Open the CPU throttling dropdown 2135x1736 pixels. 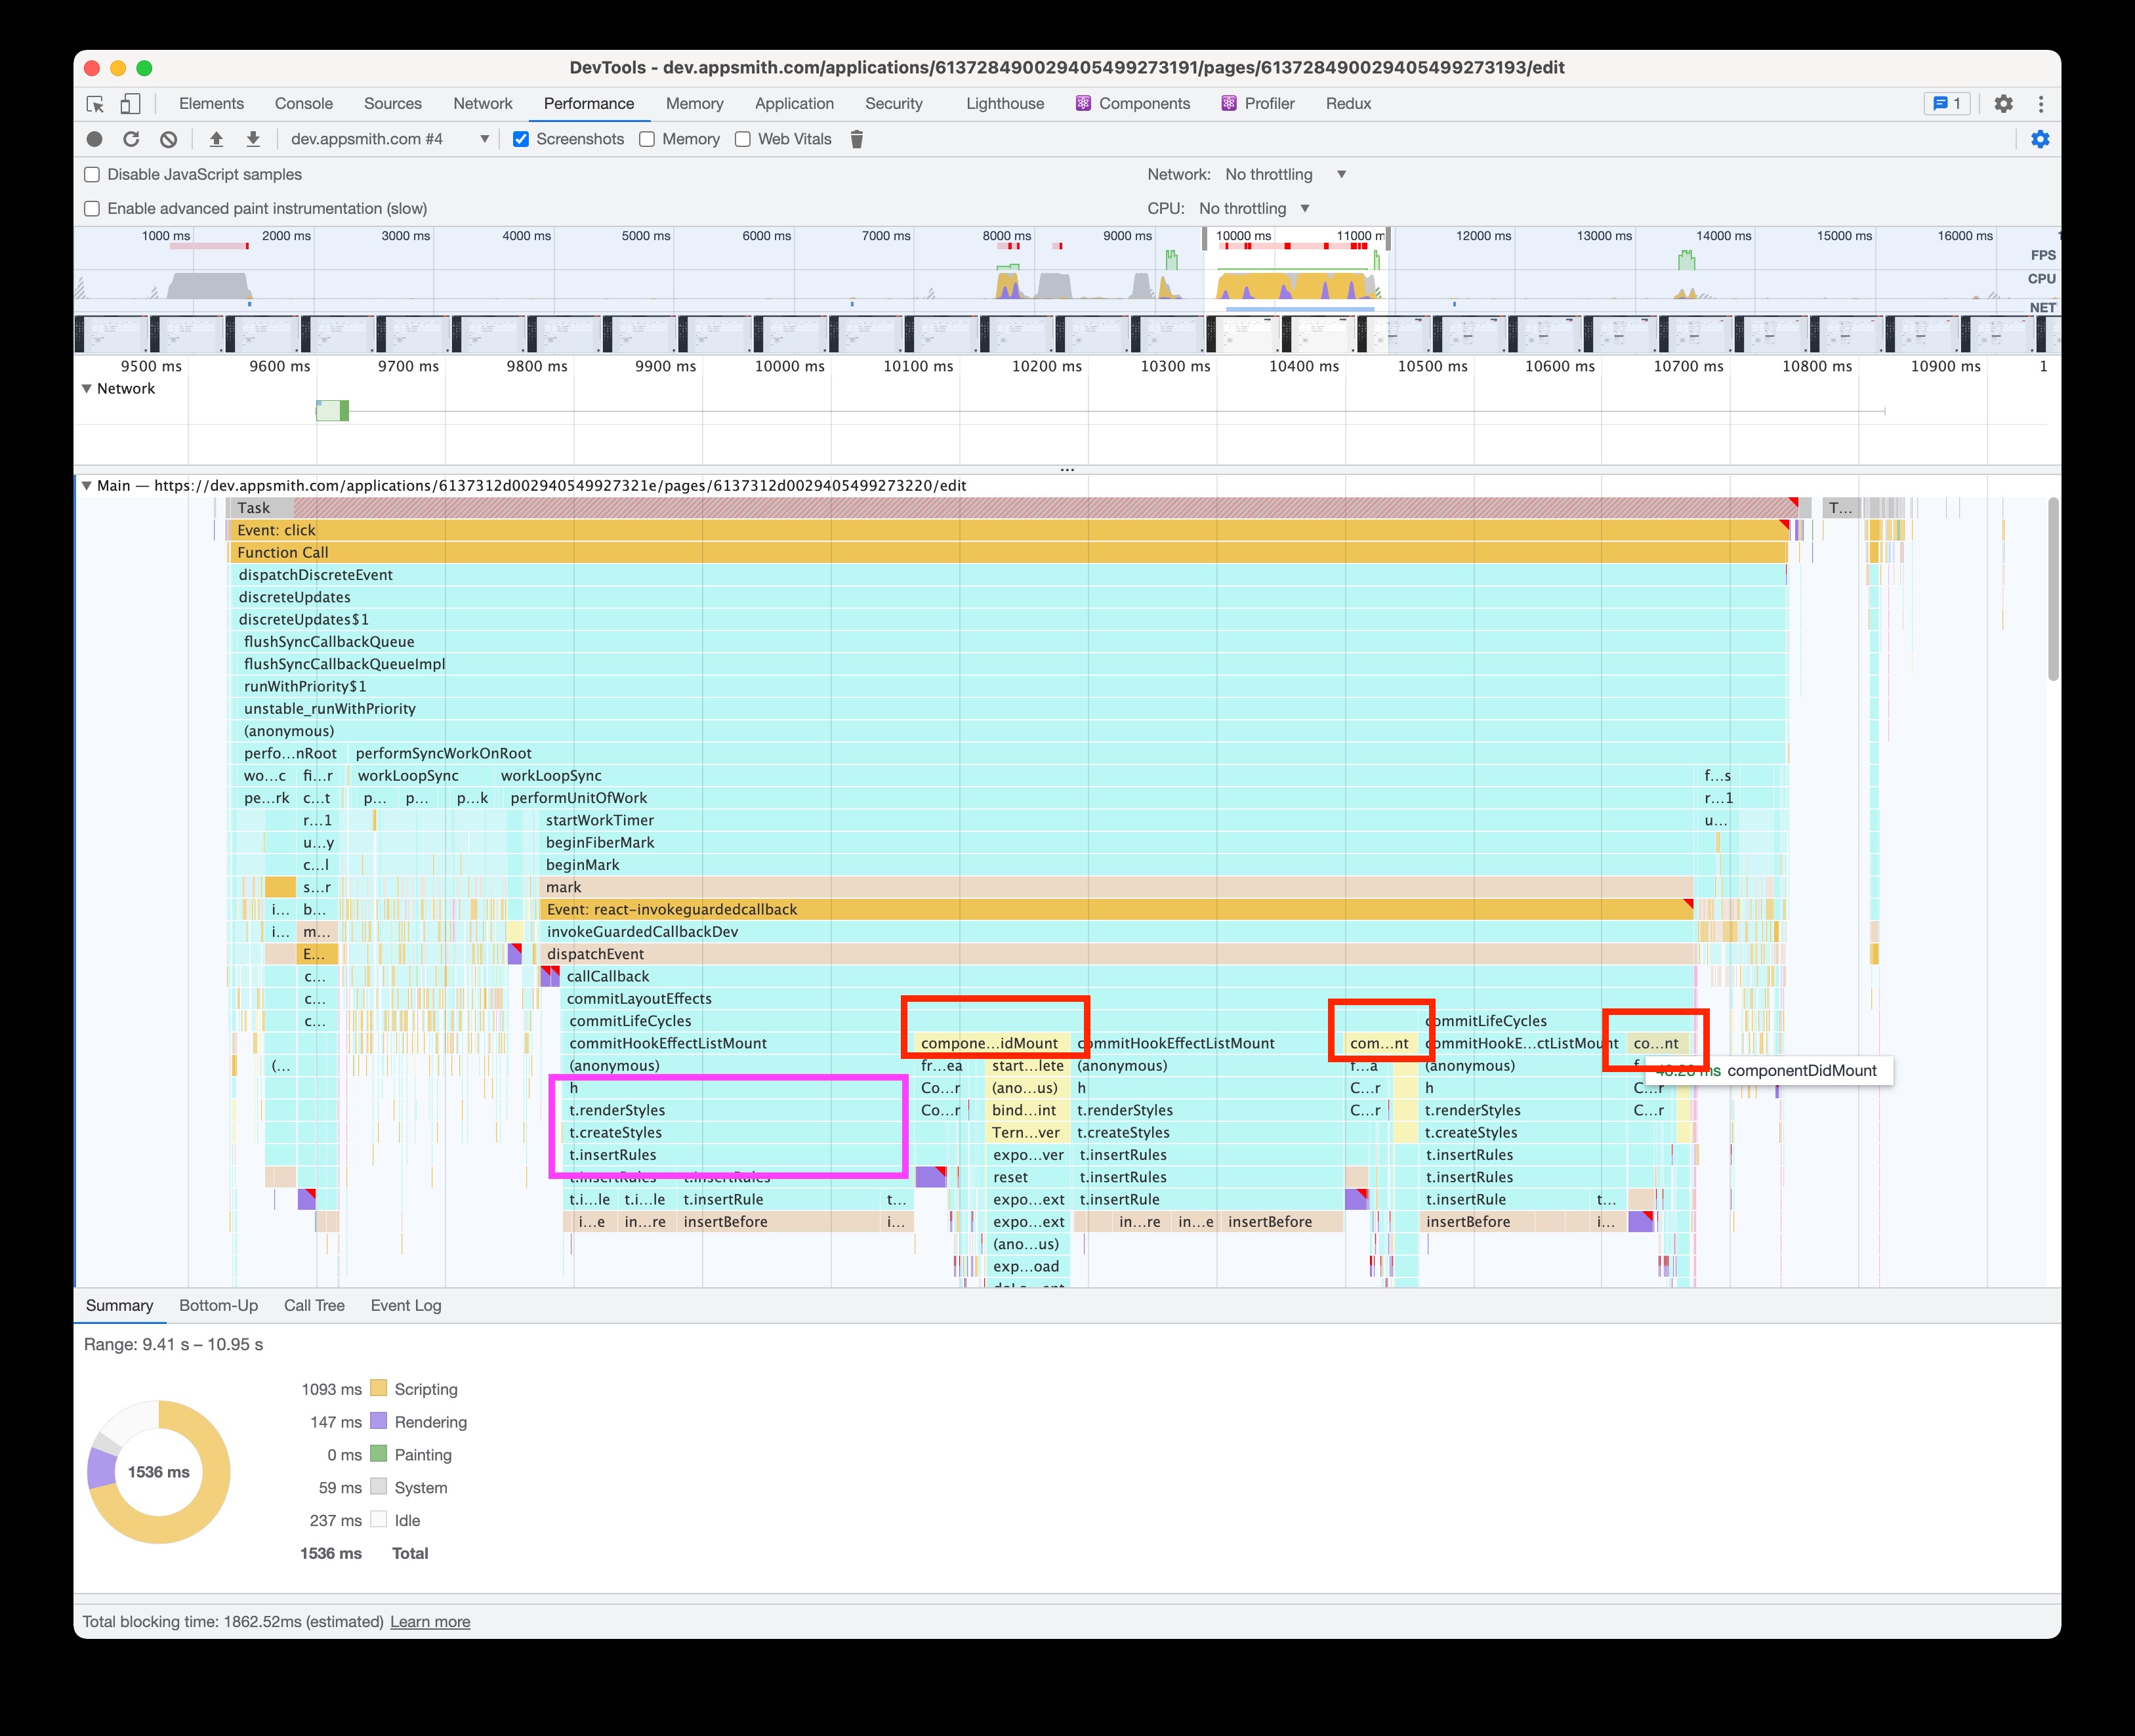[1254, 208]
